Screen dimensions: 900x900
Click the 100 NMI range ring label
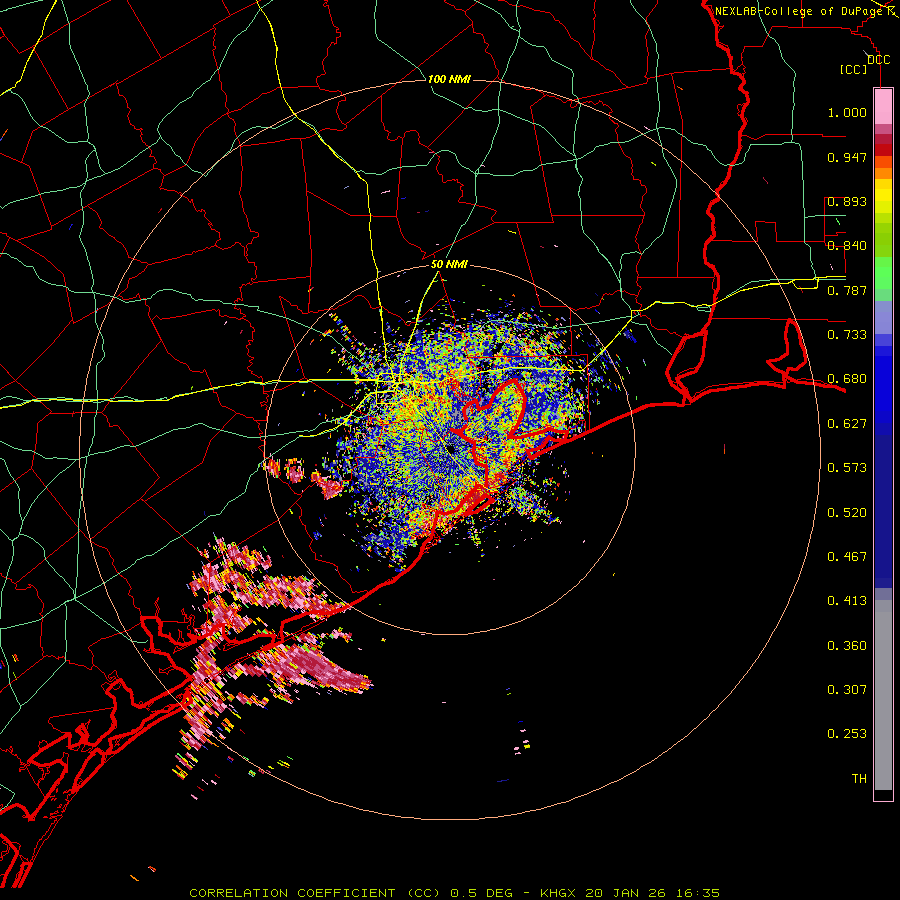point(449,79)
